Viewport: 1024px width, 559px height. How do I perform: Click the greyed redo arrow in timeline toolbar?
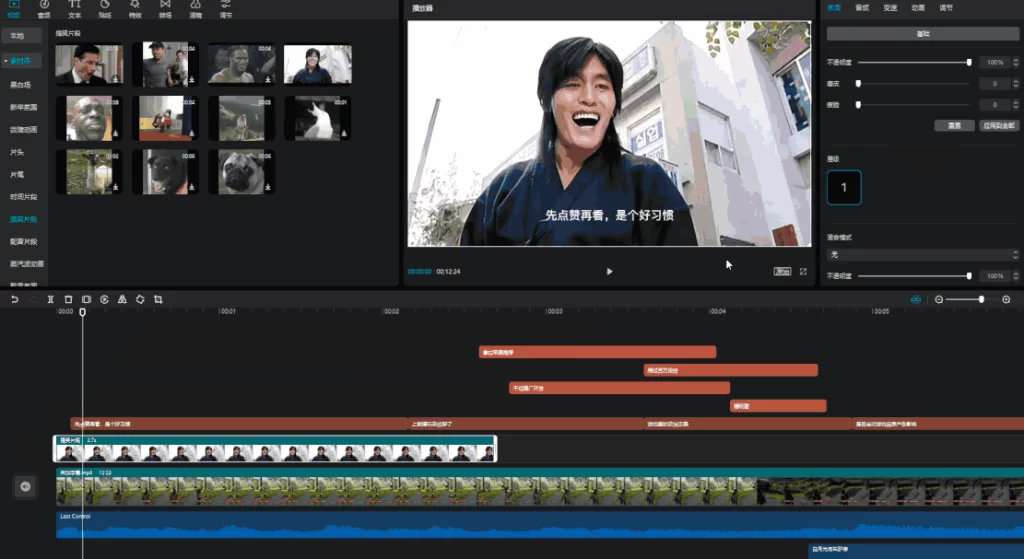click(33, 299)
